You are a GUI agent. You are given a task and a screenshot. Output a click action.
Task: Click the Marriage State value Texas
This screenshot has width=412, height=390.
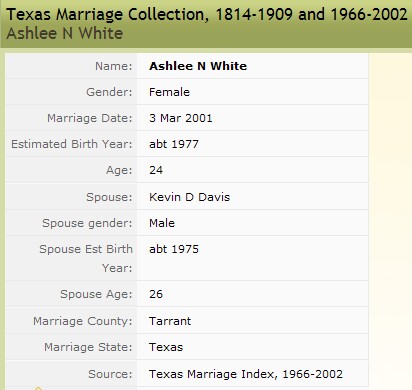click(166, 347)
